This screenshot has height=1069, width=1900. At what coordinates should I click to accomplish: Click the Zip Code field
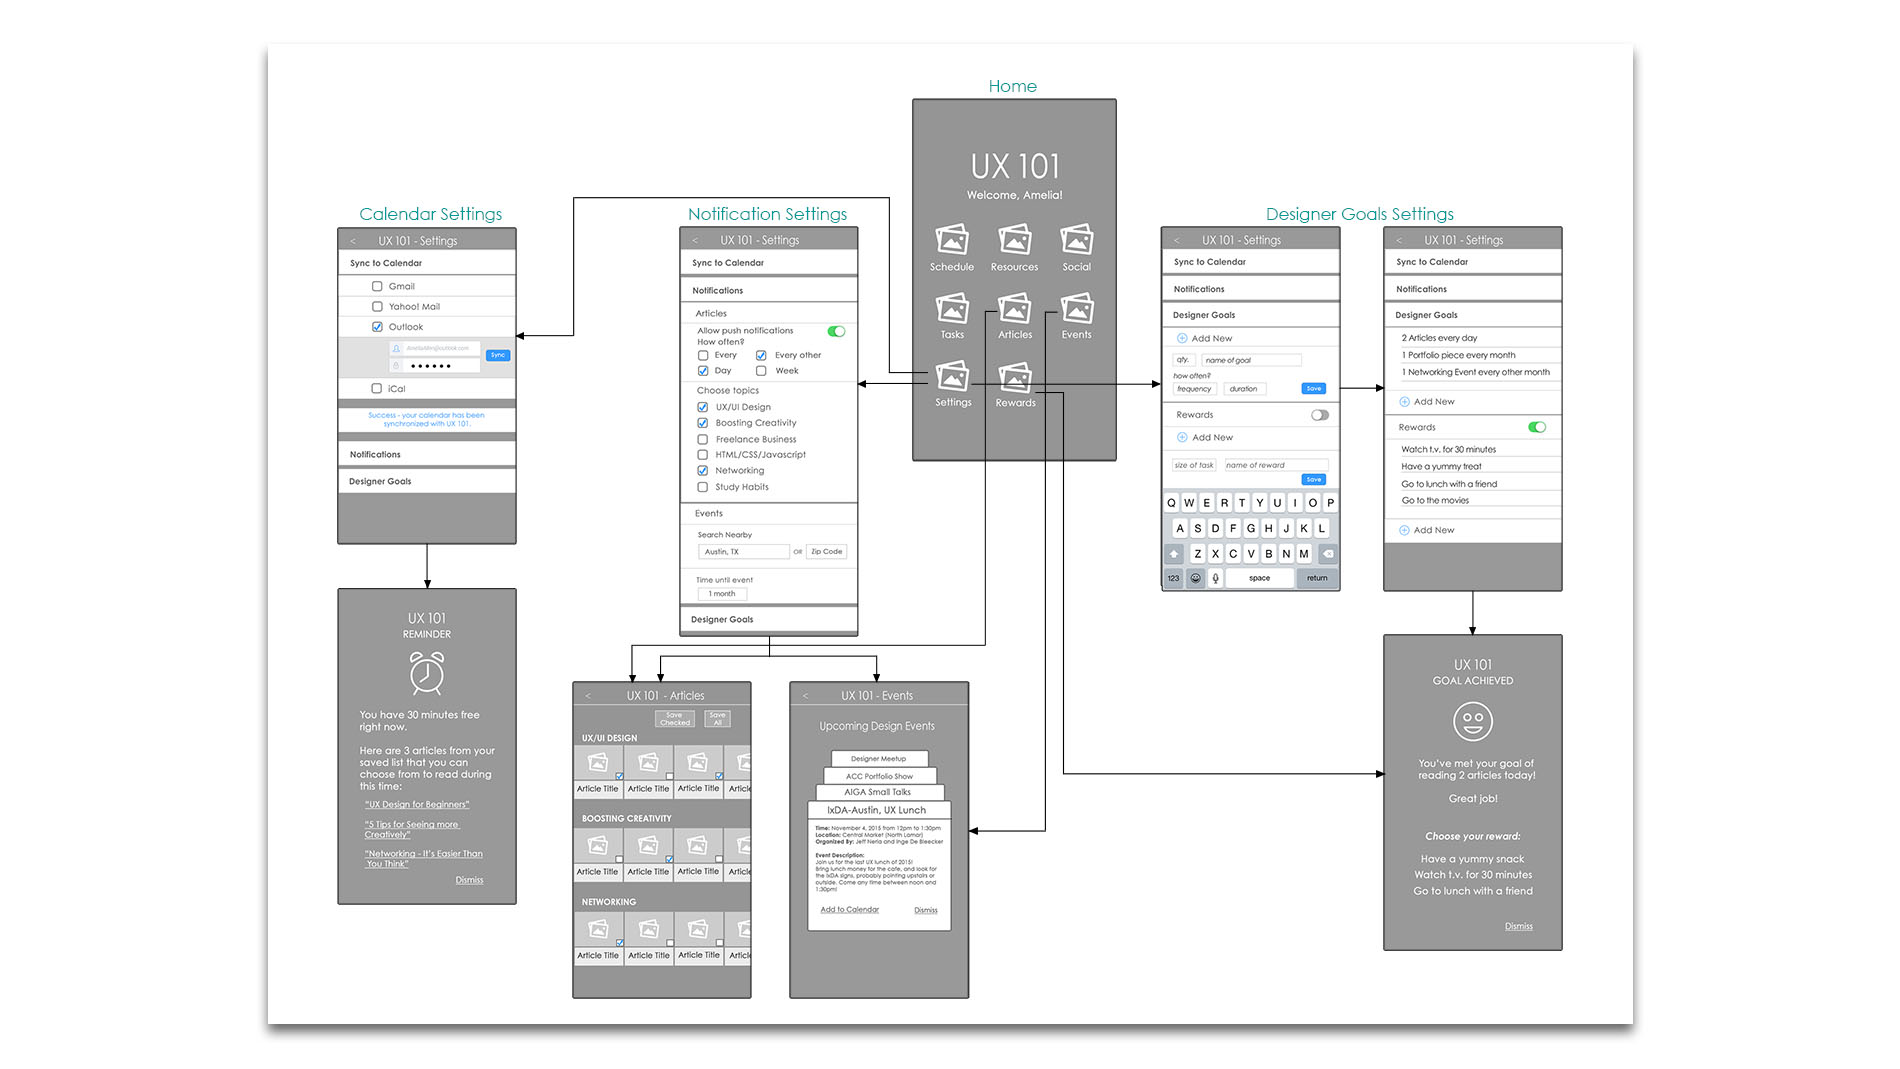tap(827, 552)
